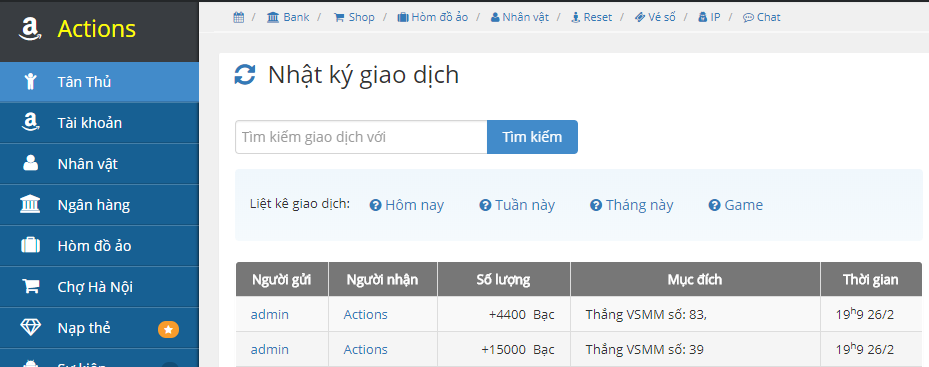Click the orange star badge on Nạp thẻ
This screenshot has height=367, width=929.
tap(168, 329)
